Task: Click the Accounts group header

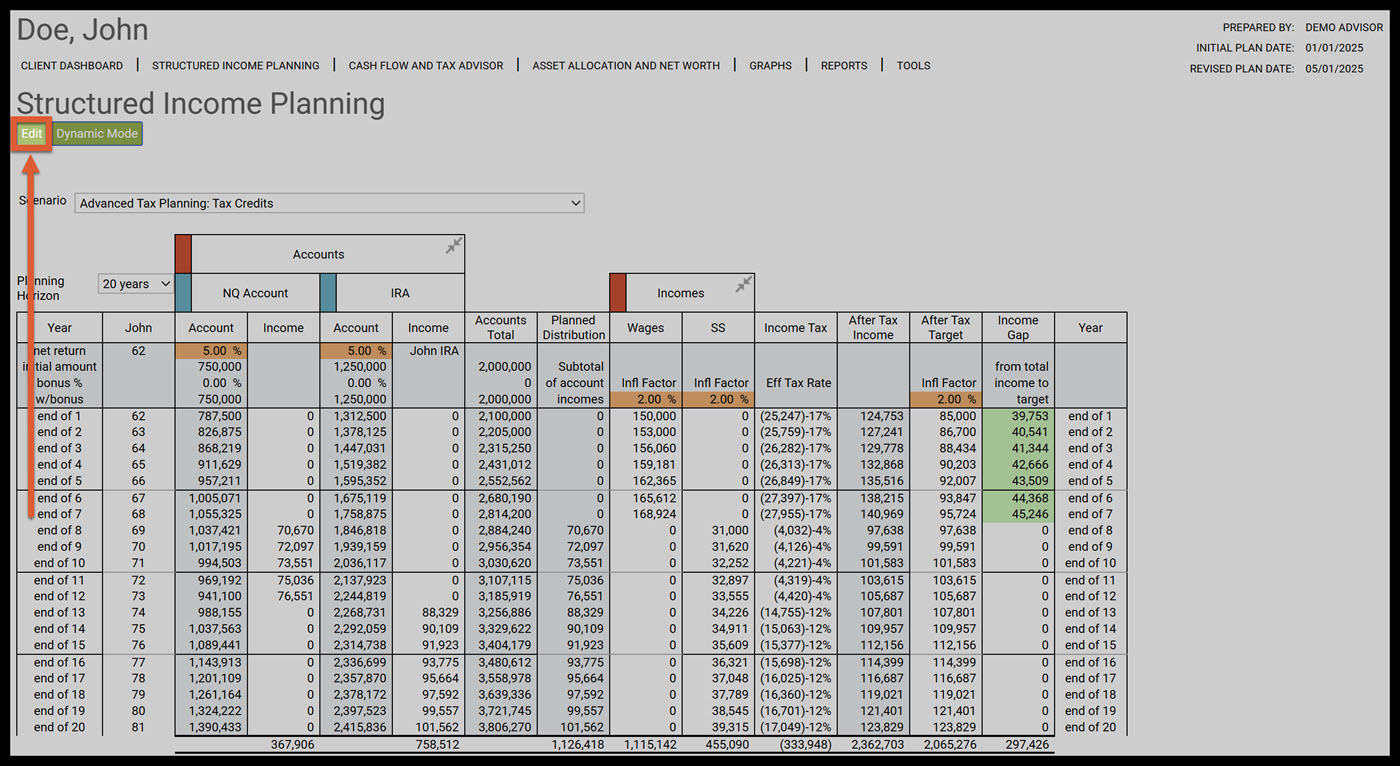Action: 319,254
